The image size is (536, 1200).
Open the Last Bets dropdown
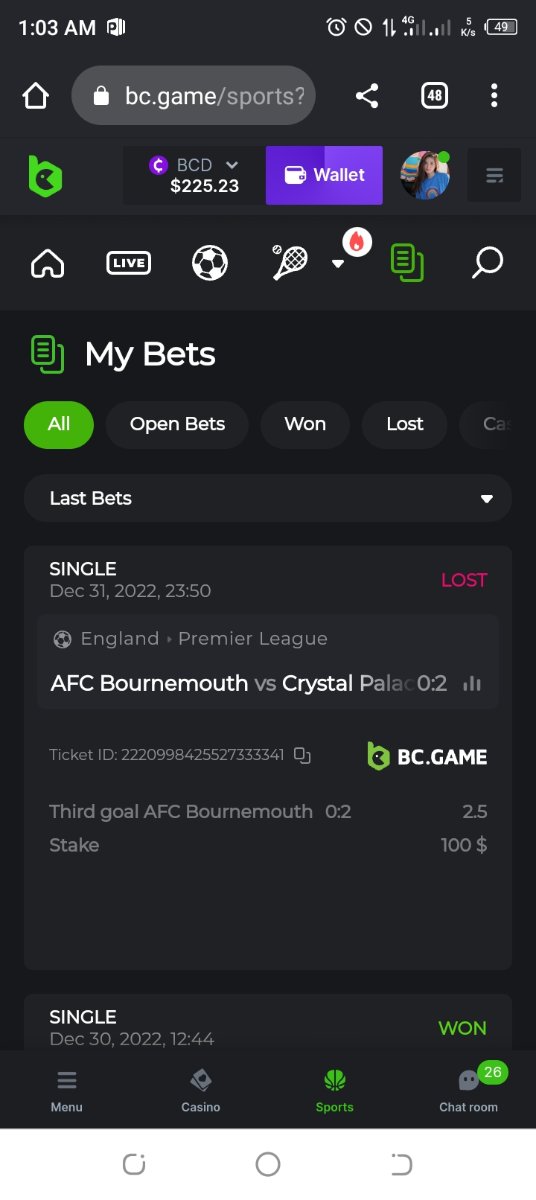(268, 498)
